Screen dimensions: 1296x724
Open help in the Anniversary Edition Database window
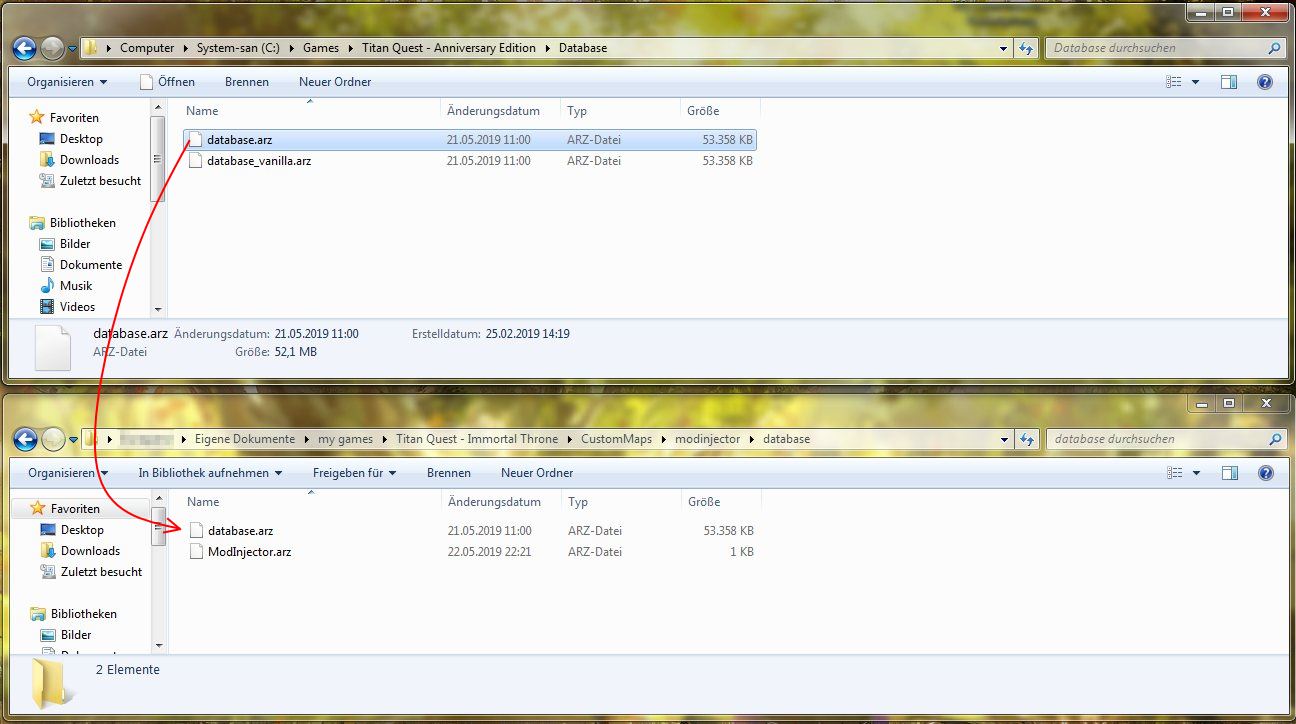click(x=1264, y=82)
